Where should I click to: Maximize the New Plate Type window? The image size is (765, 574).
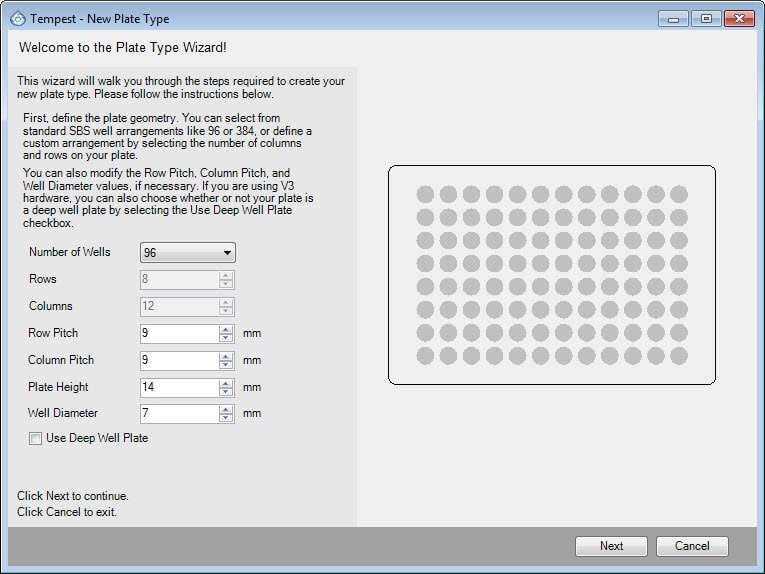[706, 18]
